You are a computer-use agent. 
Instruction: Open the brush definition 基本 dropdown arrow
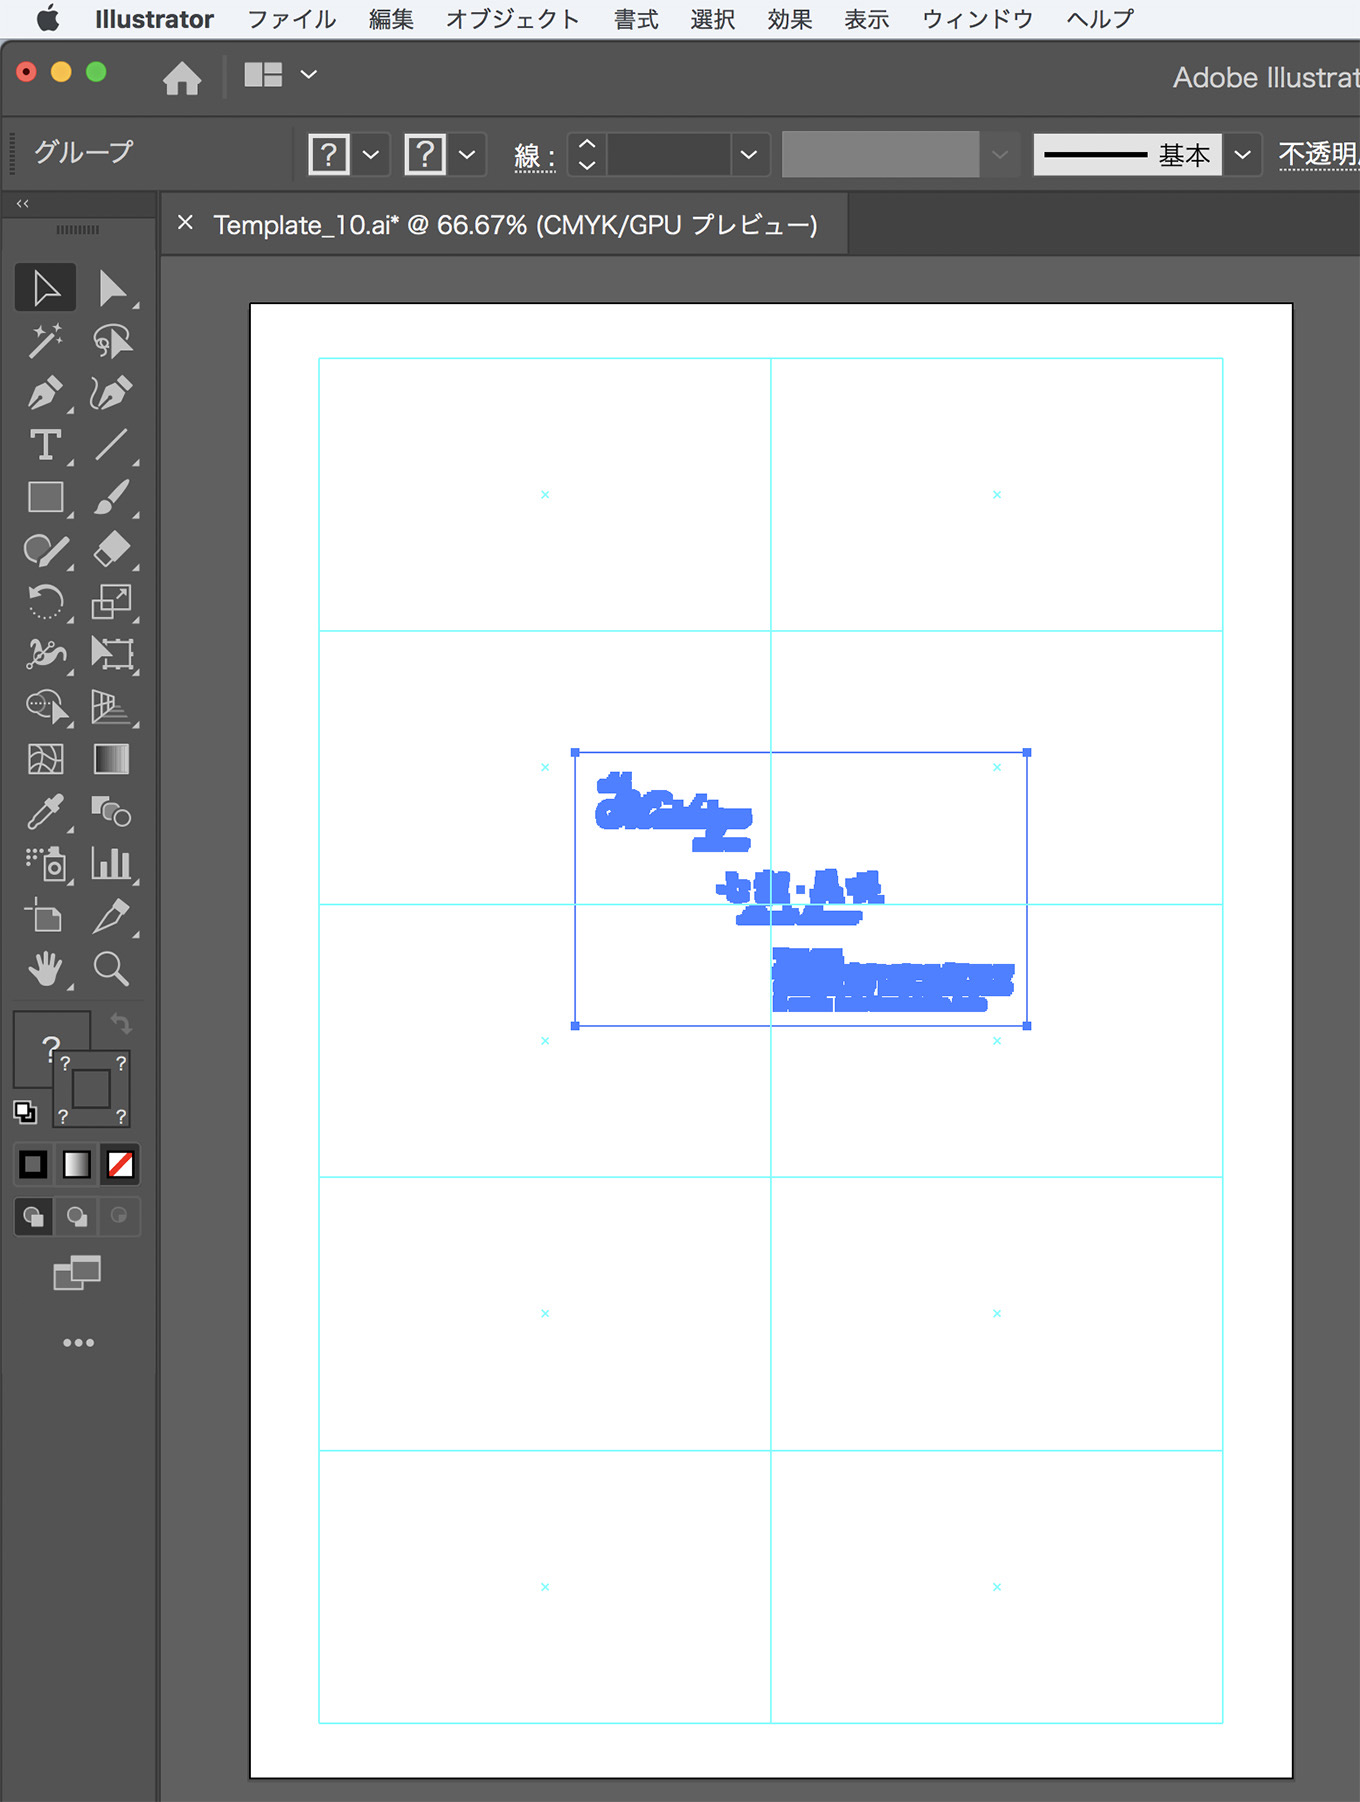[x=1242, y=155]
